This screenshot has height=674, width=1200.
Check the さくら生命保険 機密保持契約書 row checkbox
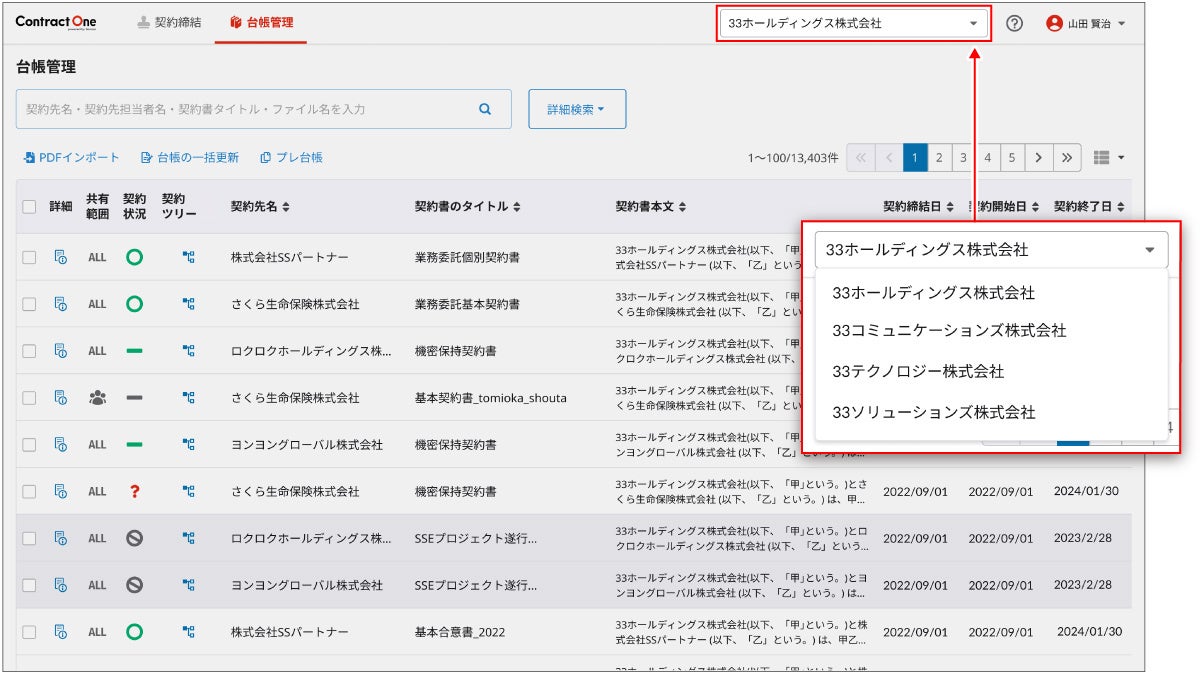pos(29,491)
